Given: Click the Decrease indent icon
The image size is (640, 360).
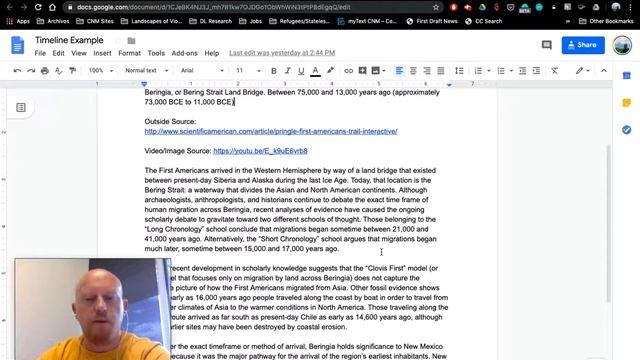Looking at the screenshot, I should pos(522,71).
